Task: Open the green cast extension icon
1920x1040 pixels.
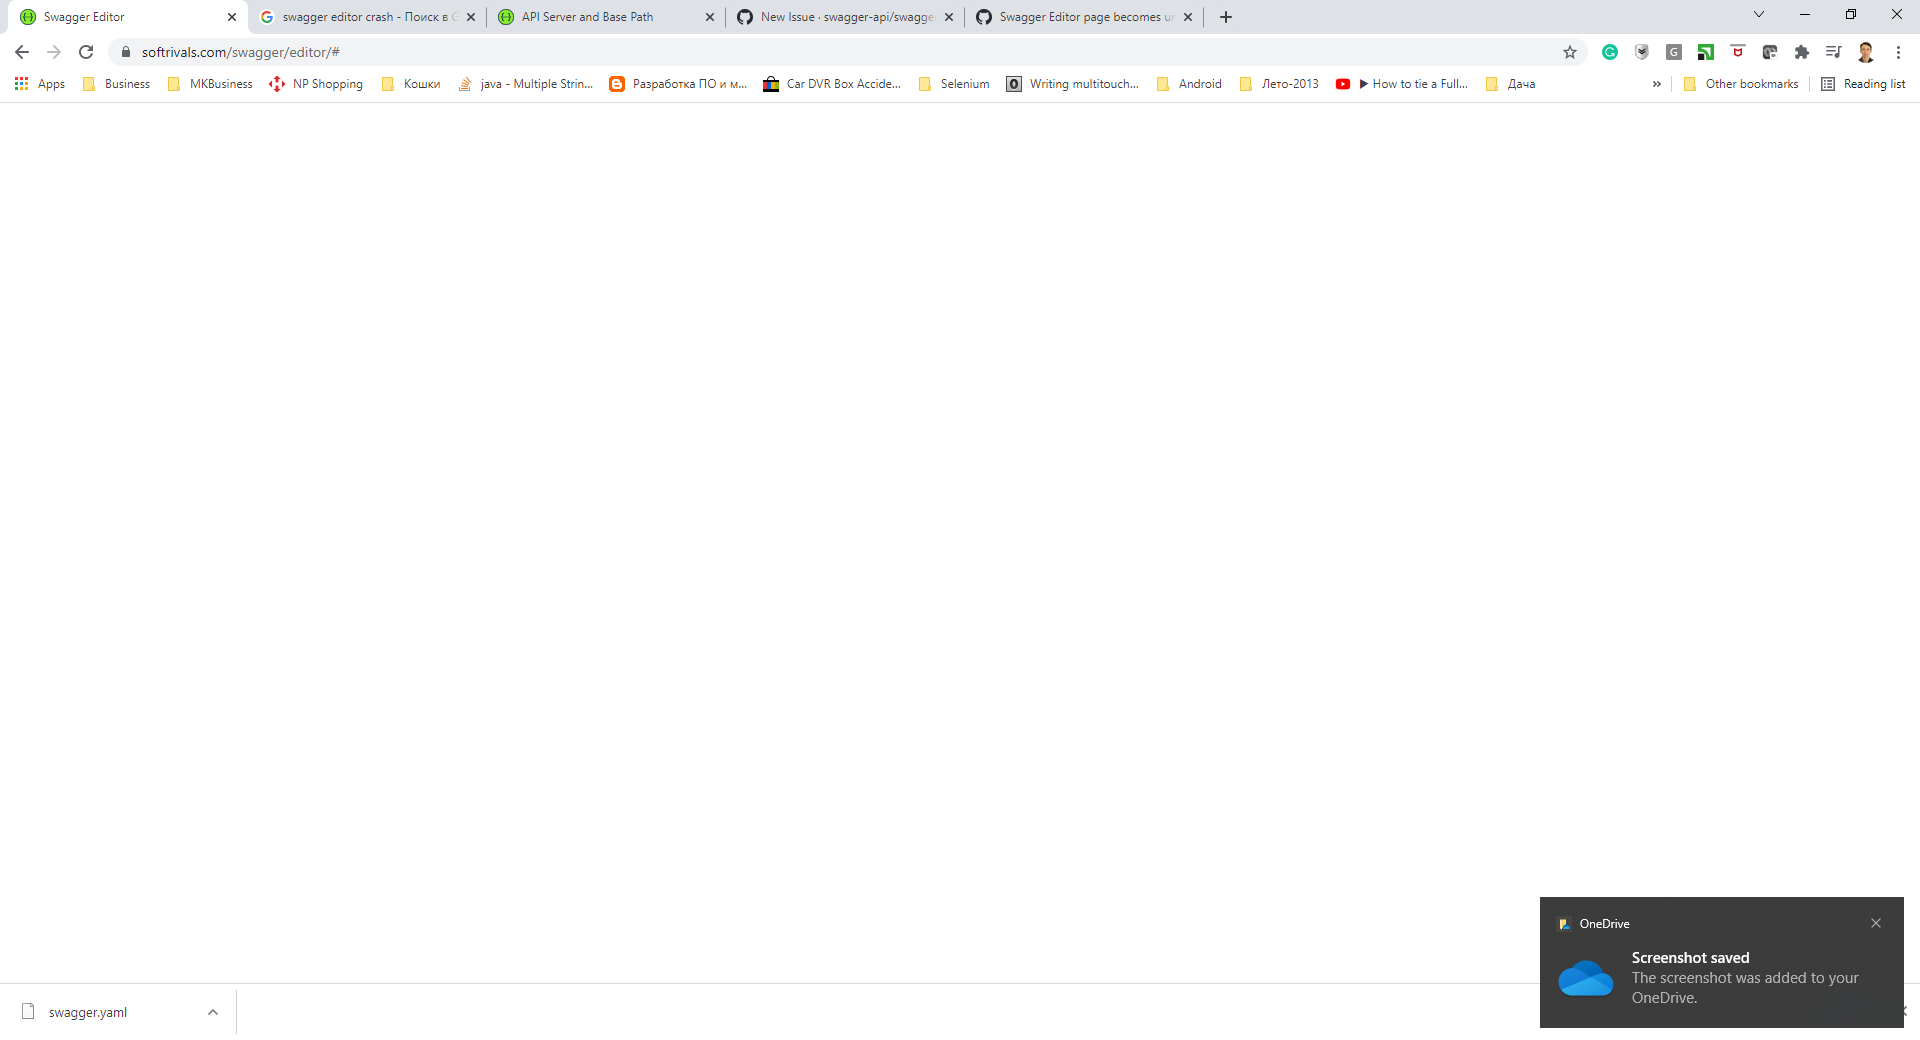Action: 1706,51
